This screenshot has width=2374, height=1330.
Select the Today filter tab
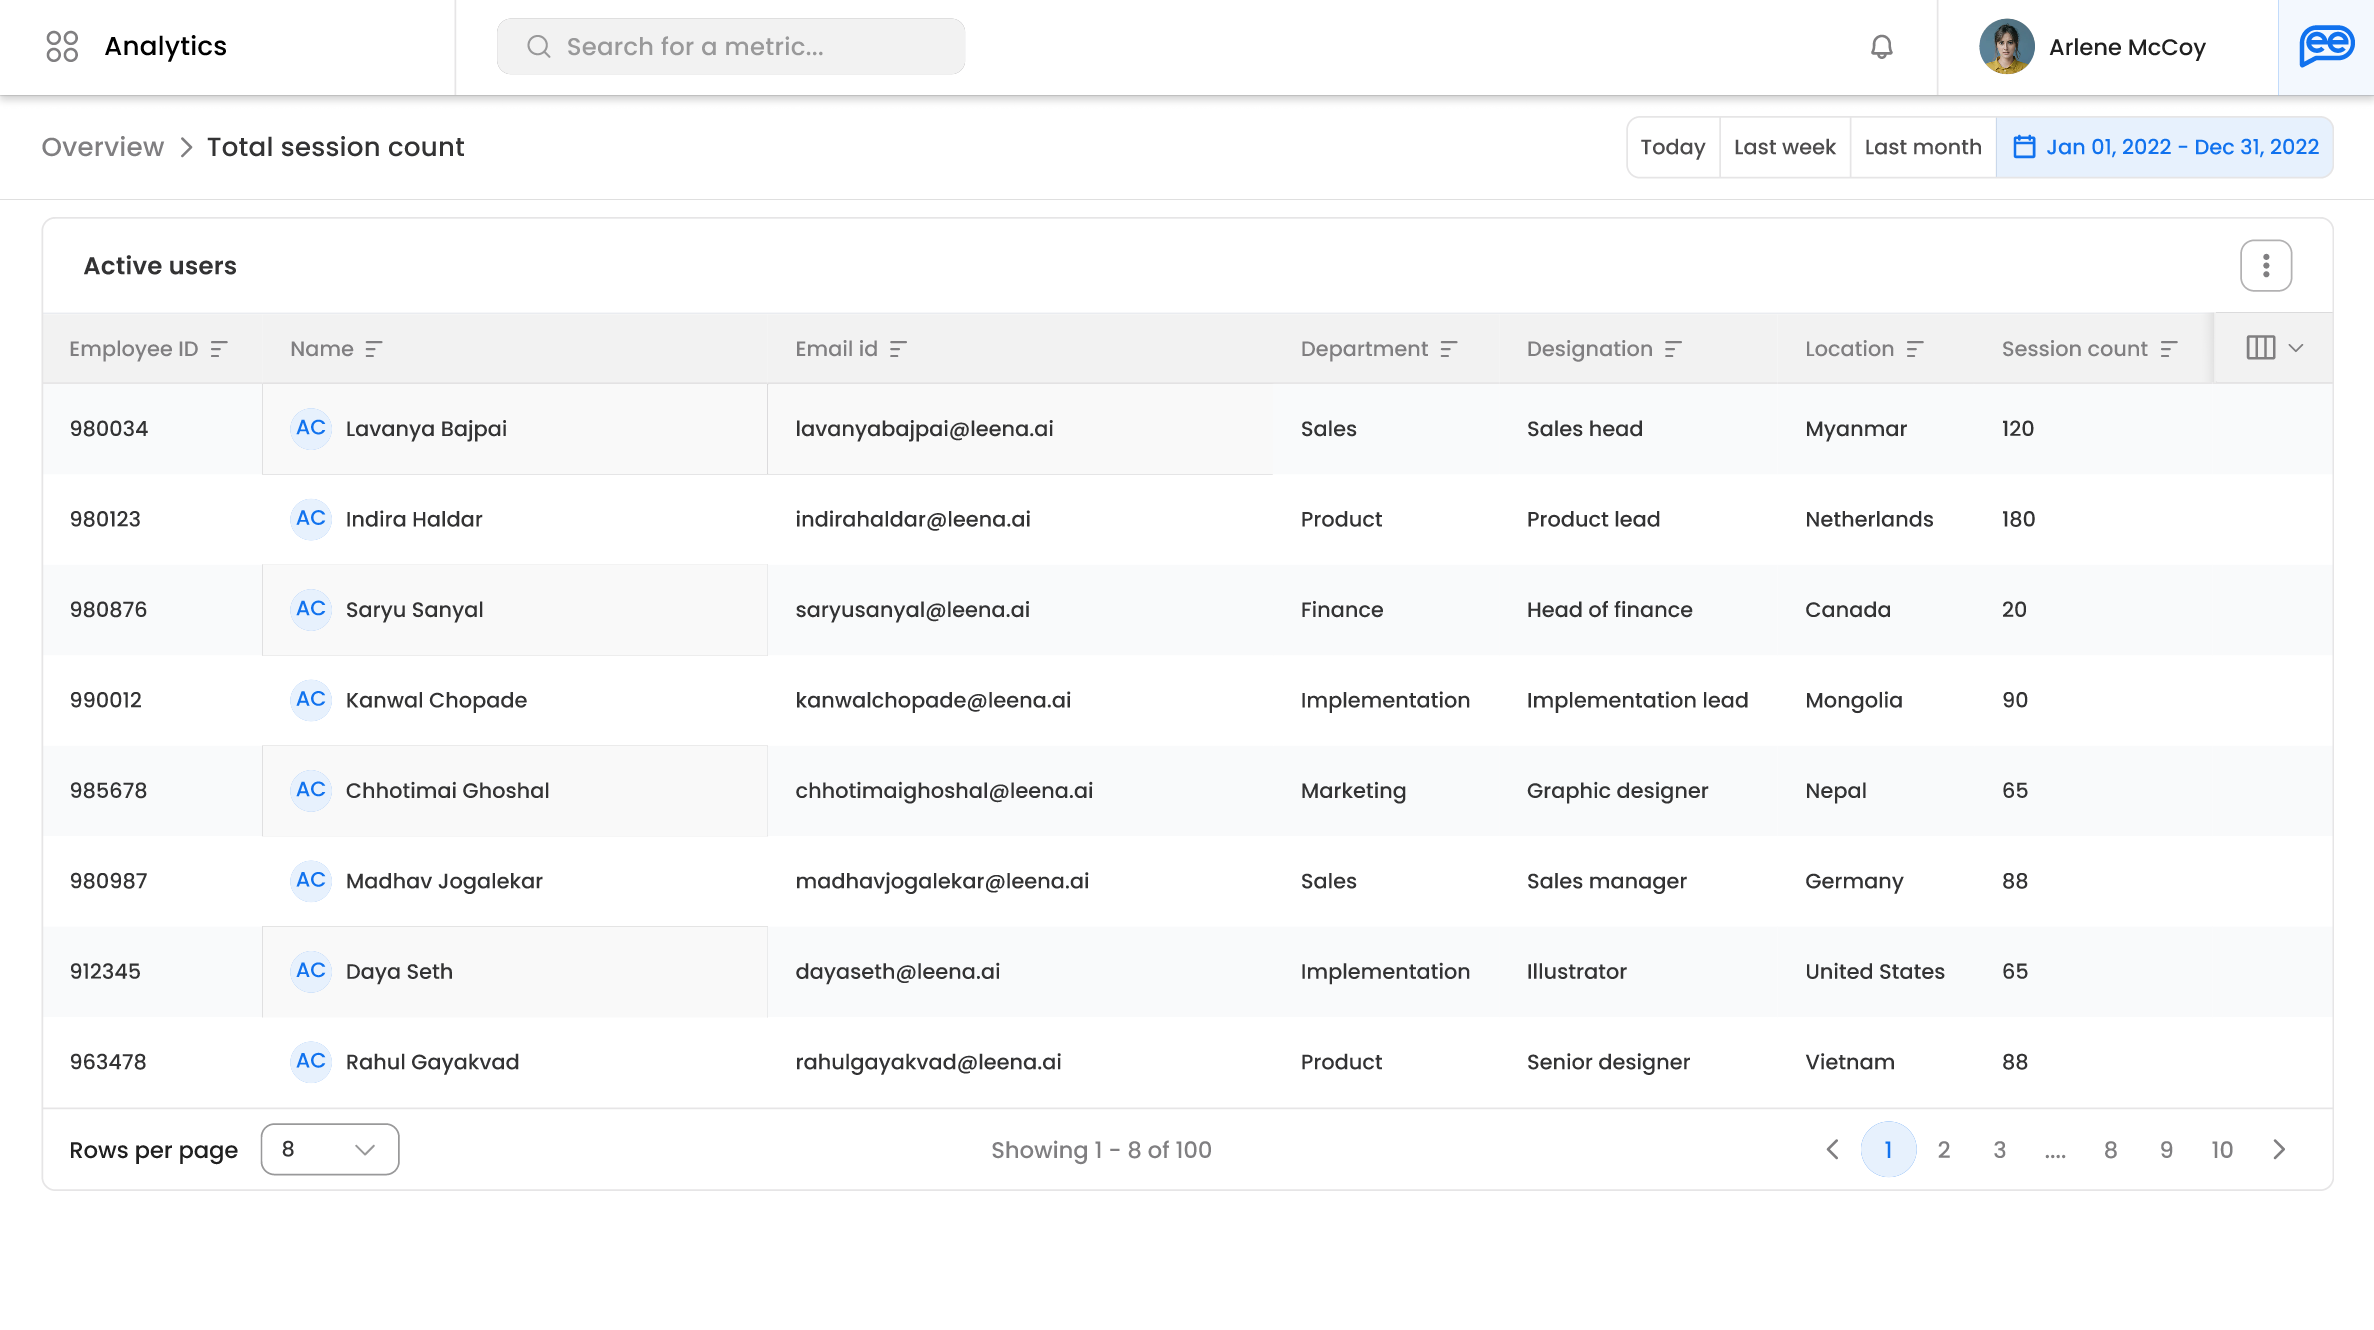[x=1673, y=147]
